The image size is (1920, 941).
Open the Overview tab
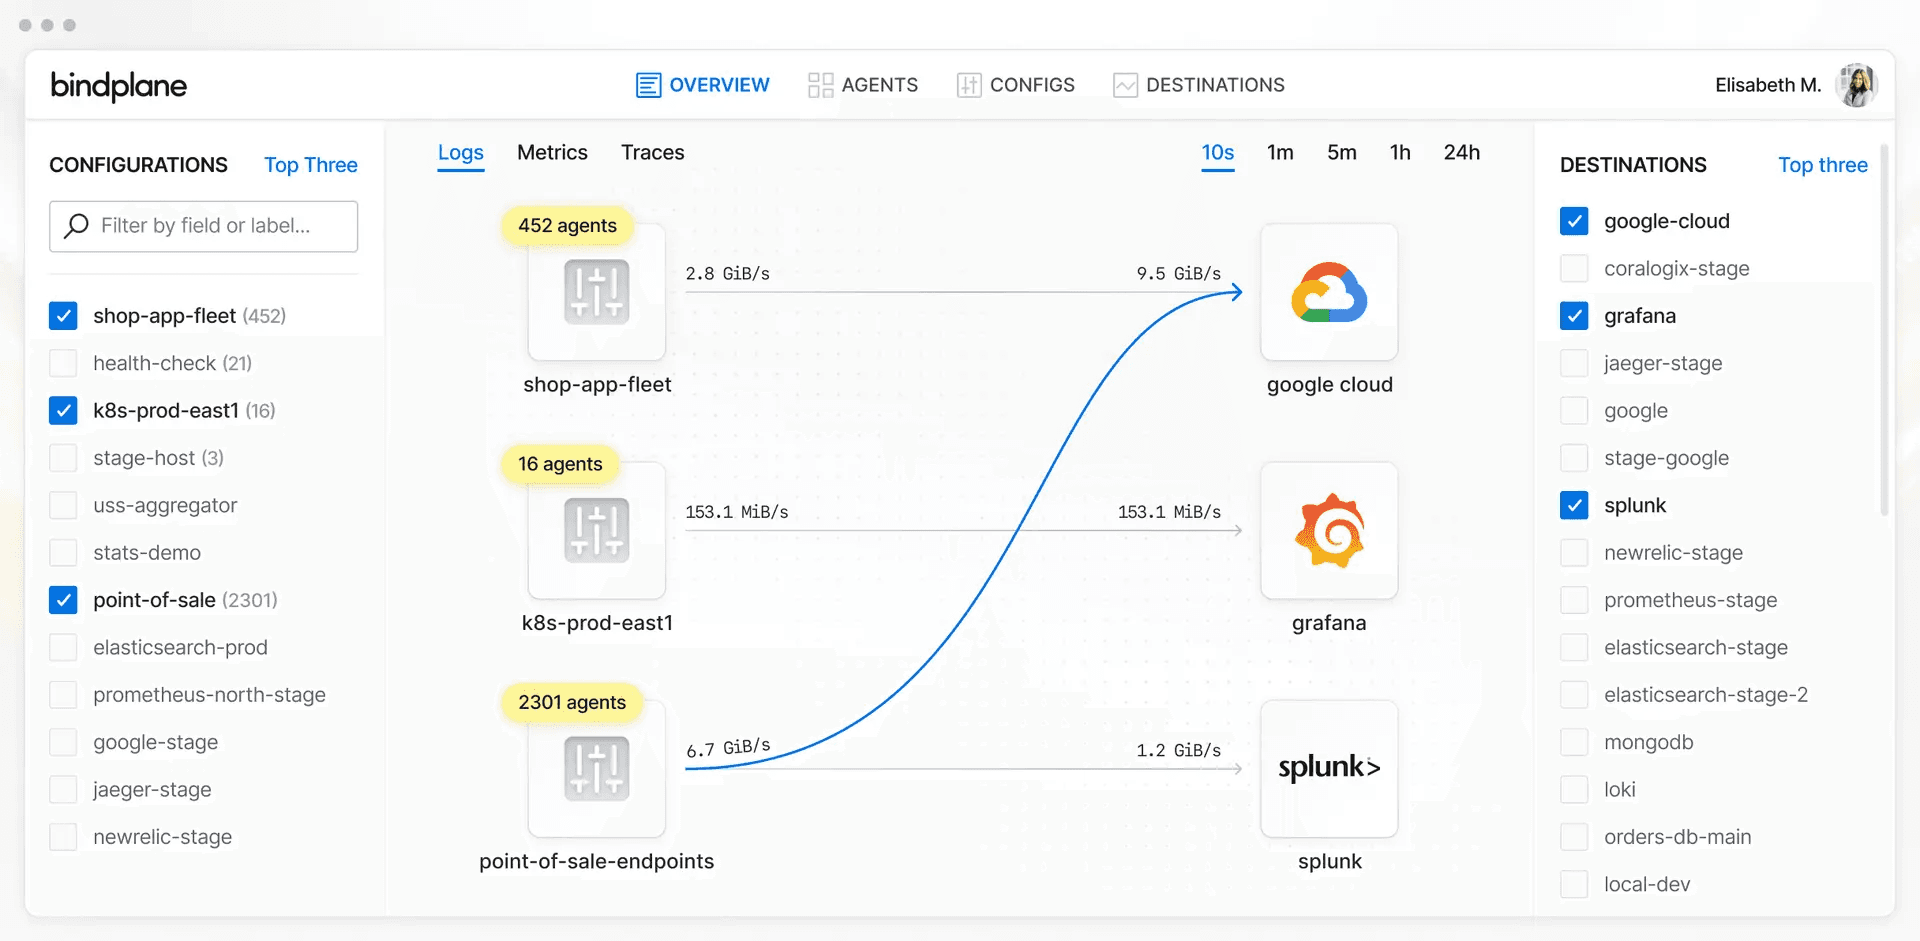702,85
